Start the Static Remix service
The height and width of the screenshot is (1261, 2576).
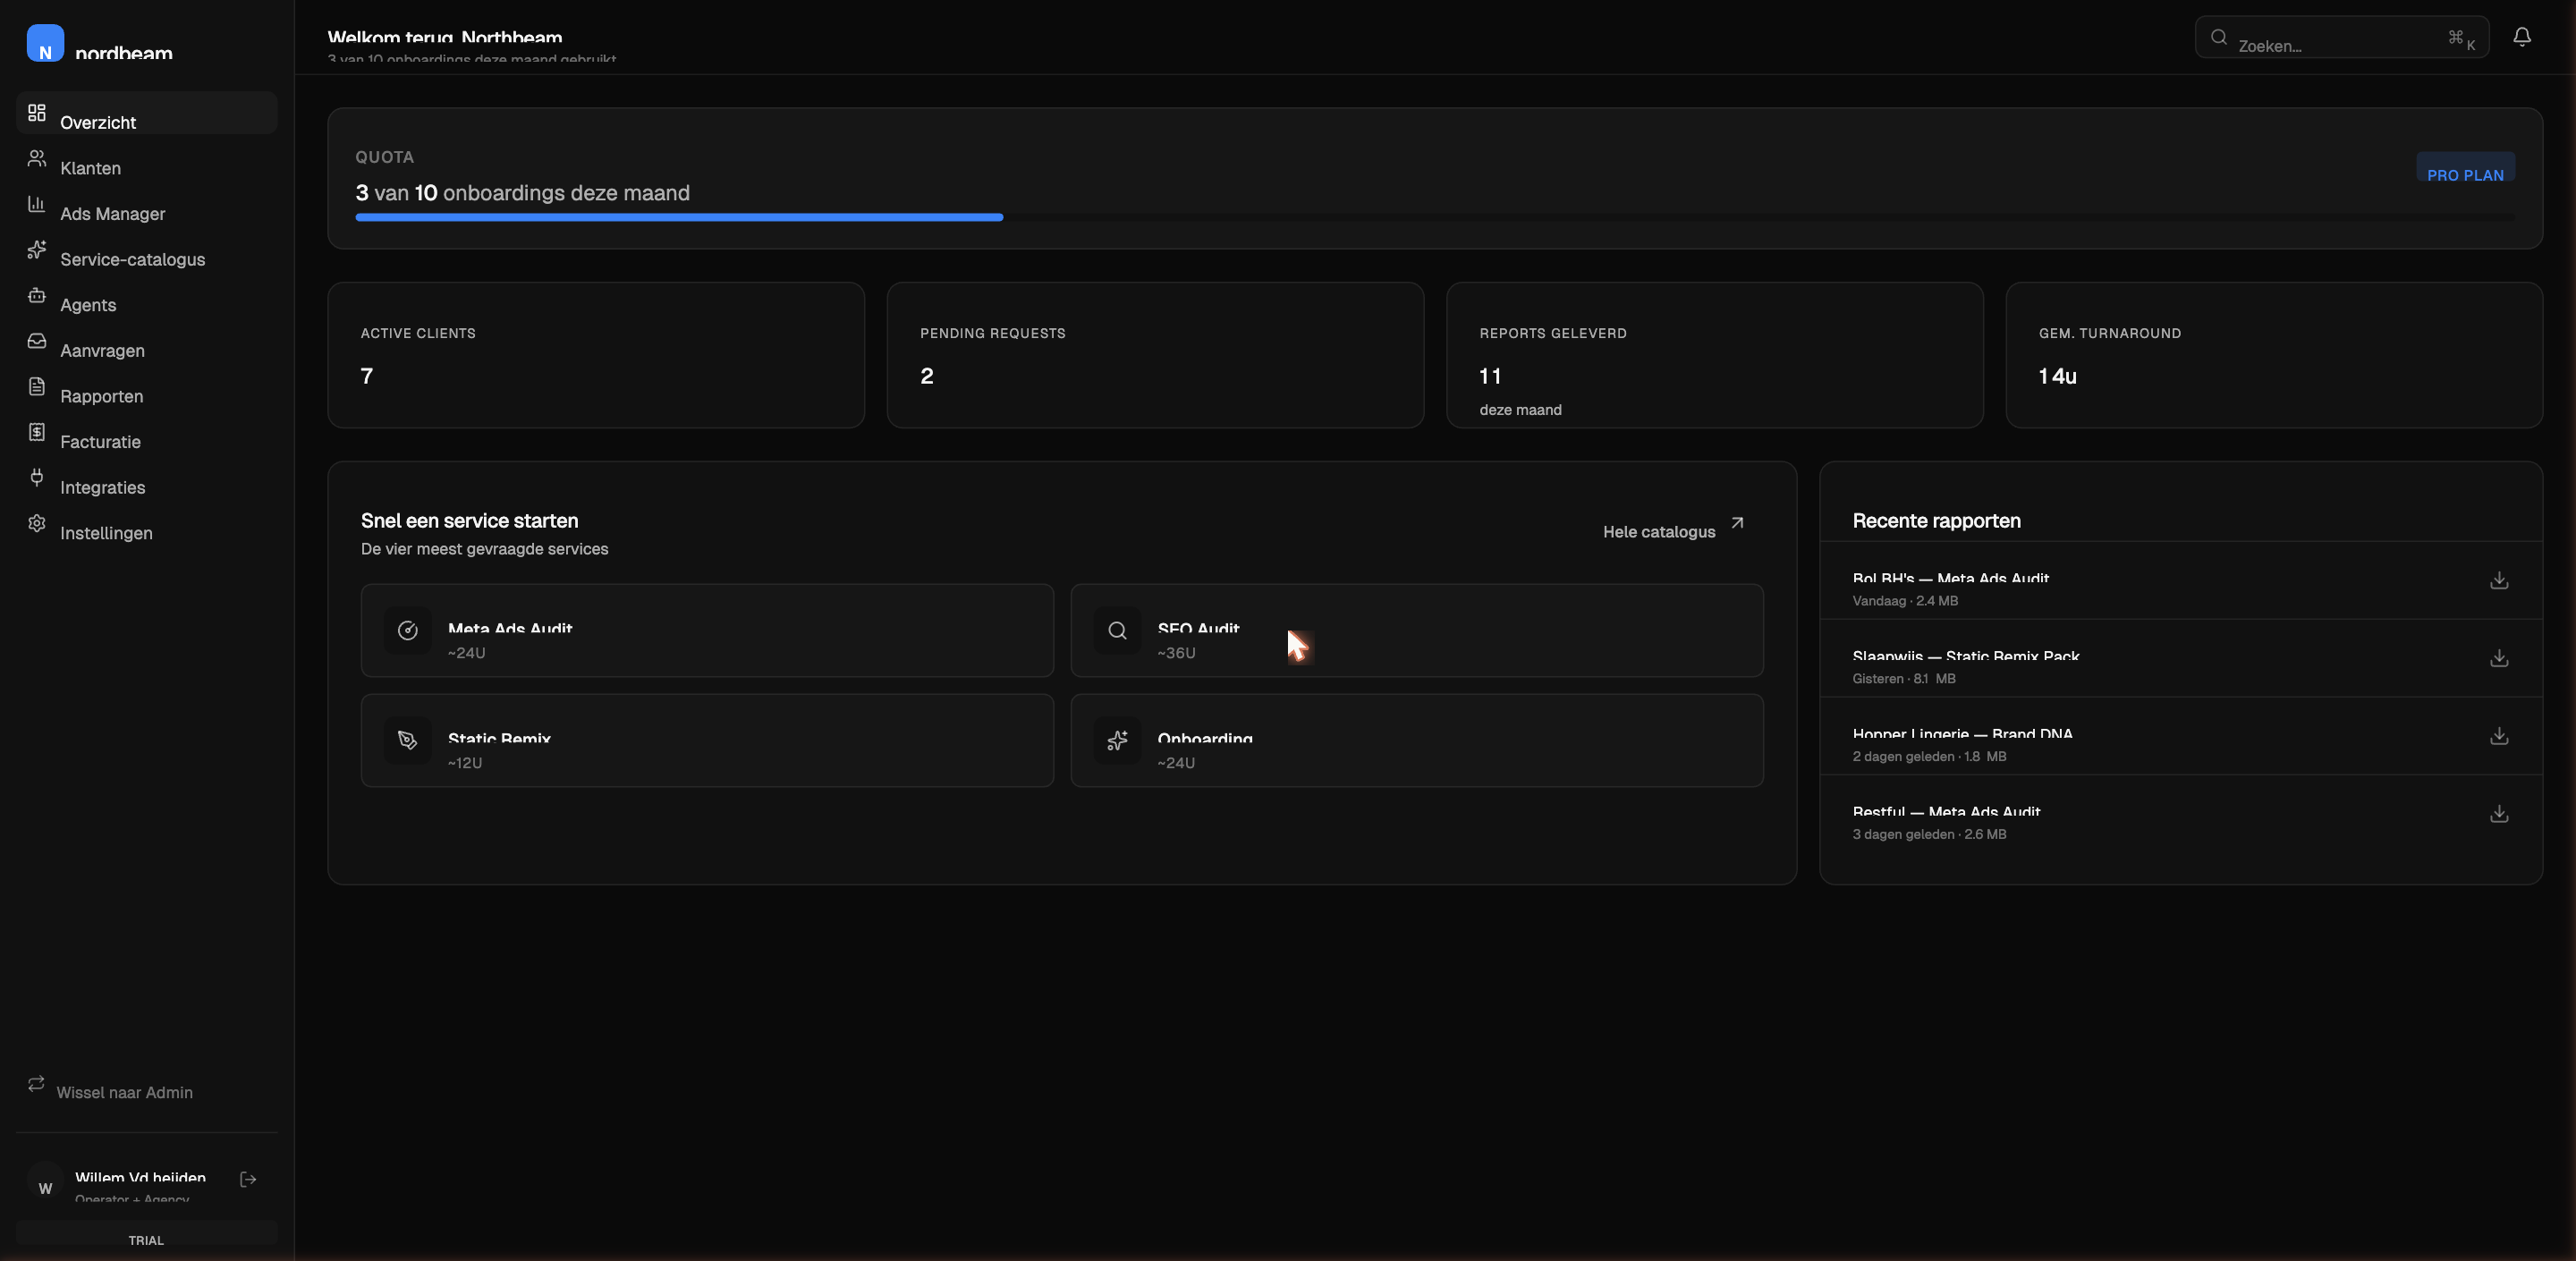click(x=707, y=740)
